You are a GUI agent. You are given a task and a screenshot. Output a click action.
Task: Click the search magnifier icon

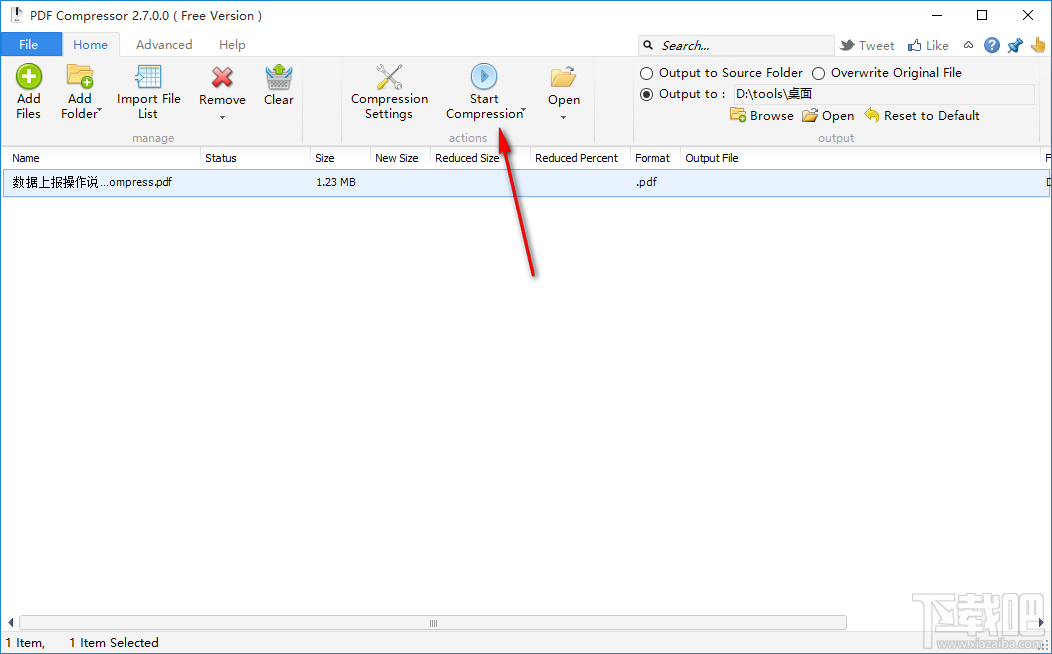(x=648, y=45)
